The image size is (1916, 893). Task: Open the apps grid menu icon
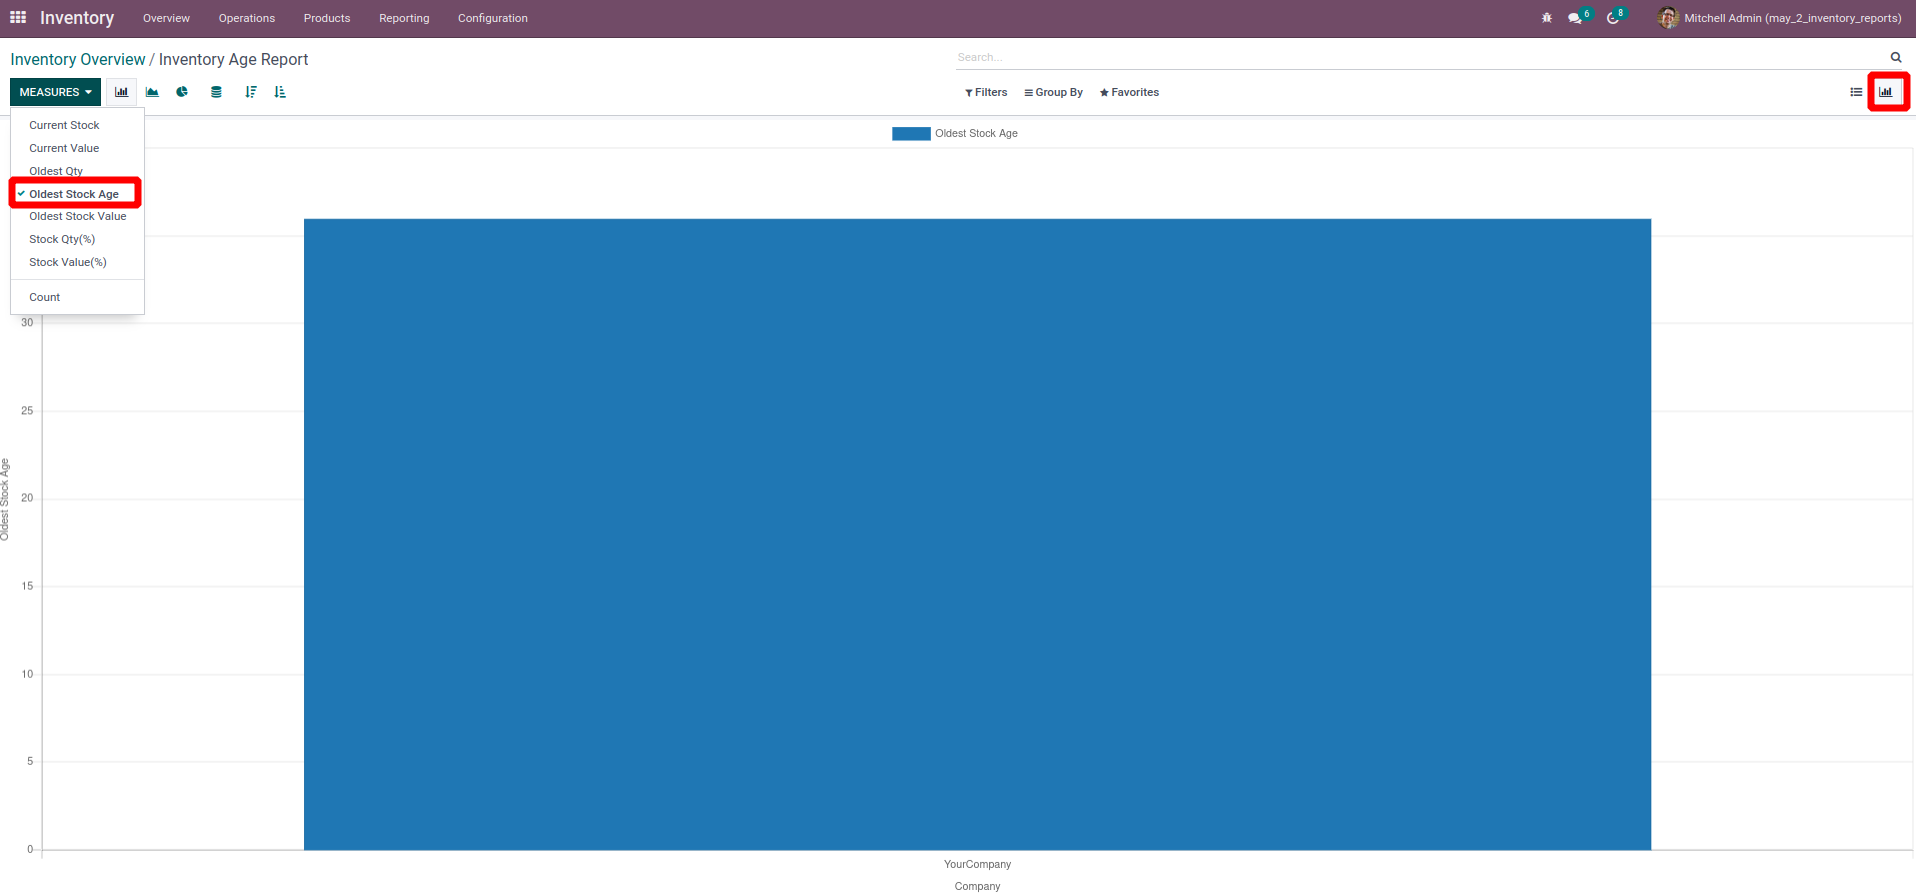[18, 18]
